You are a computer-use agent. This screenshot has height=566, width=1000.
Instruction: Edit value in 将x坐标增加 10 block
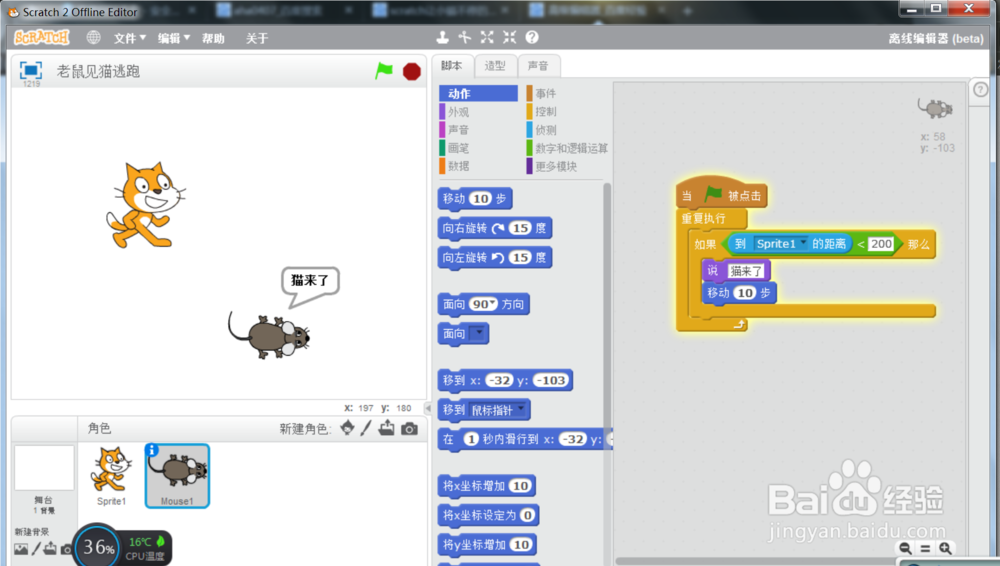(520, 486)
